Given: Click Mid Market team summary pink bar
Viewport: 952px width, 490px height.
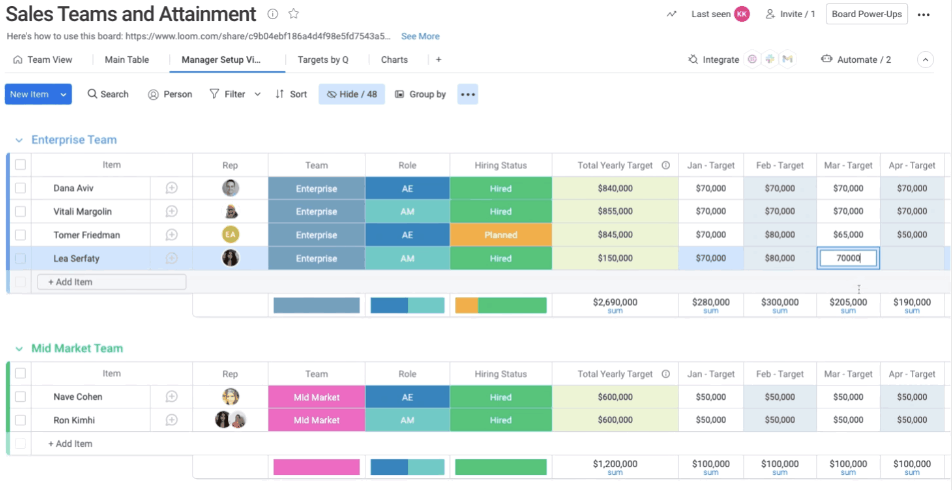Looking at the screenshot, I should pyautogui.click(x=316, y=467).
